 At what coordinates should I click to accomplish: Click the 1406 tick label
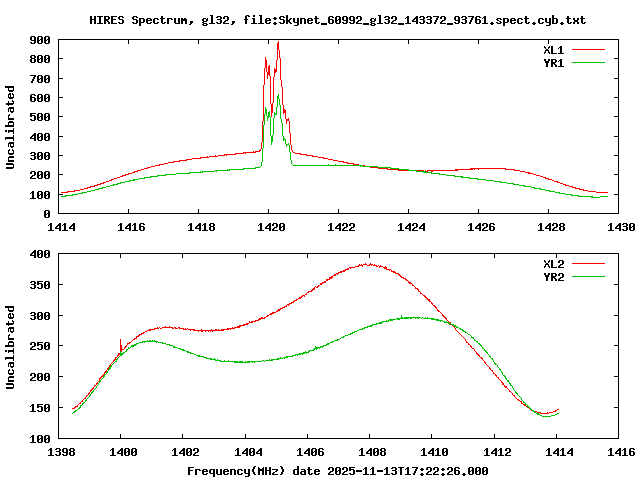tap(310, 452)
